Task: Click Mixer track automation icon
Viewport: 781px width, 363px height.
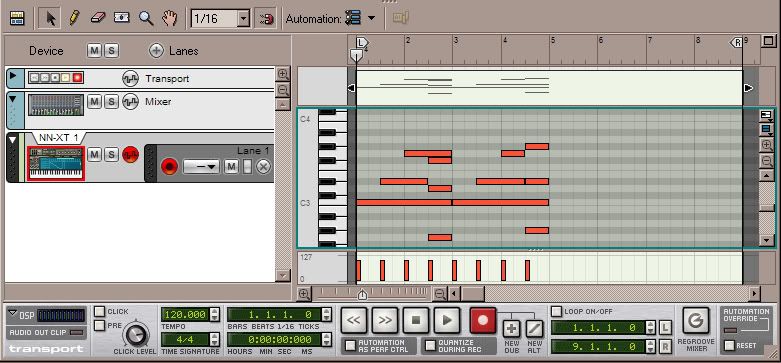Action: (130, 102)
